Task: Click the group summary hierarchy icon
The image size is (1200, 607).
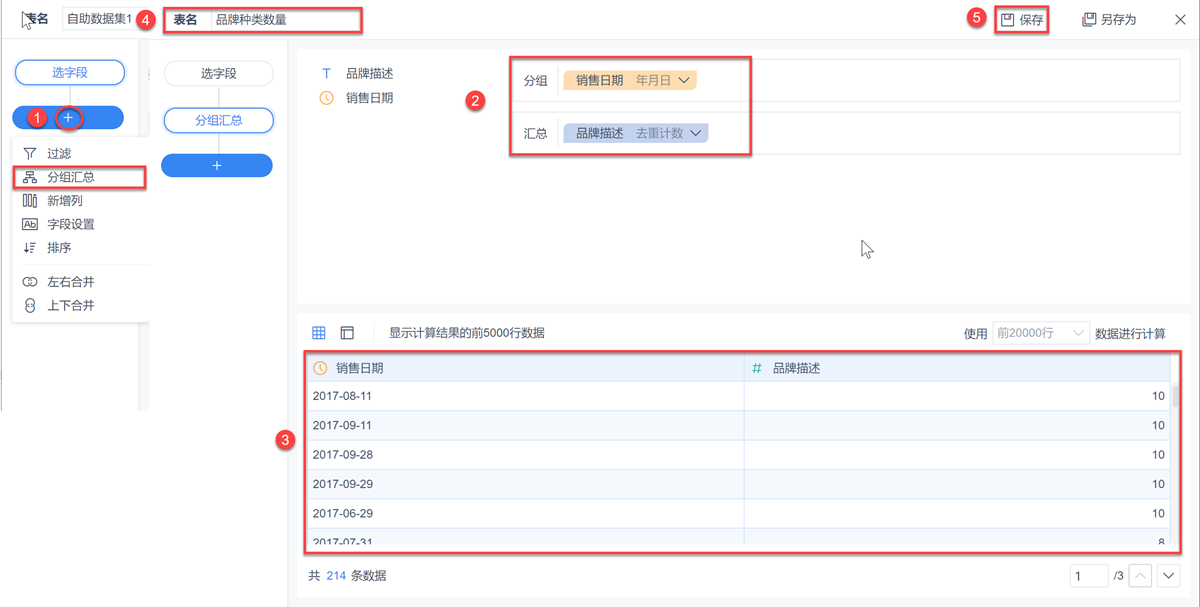Action: (x=30, y=177)
